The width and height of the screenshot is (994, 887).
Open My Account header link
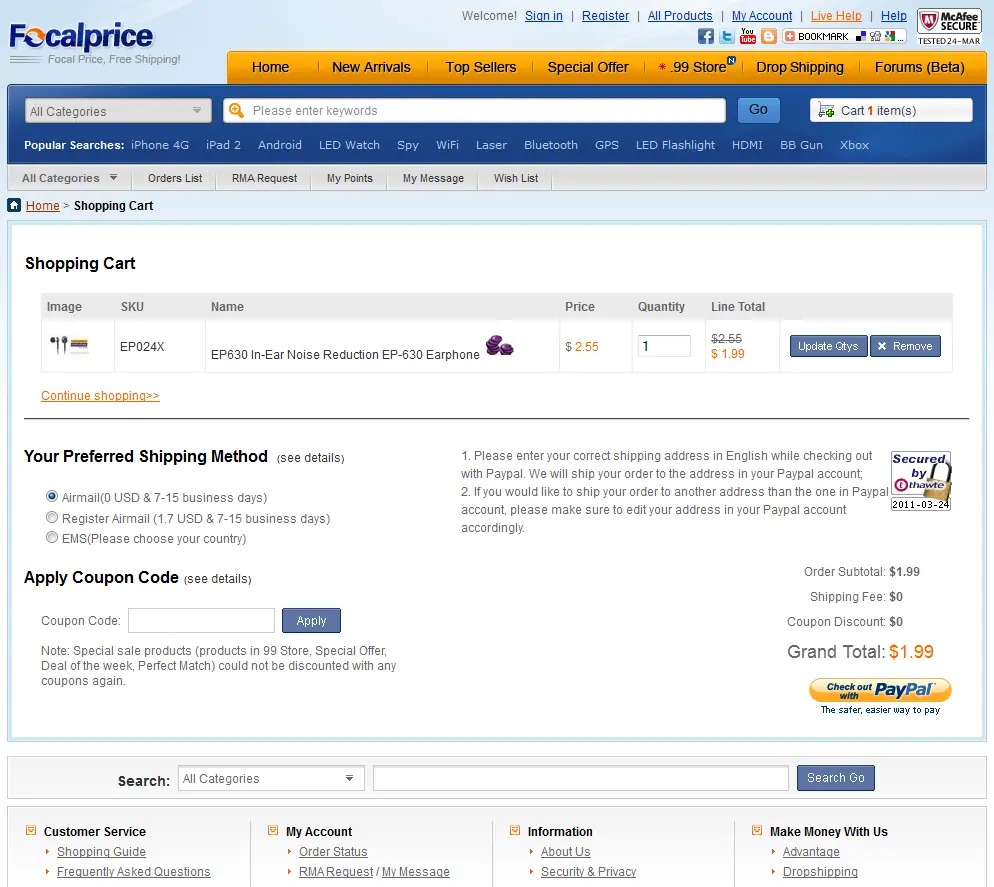(x=762, y=16)
